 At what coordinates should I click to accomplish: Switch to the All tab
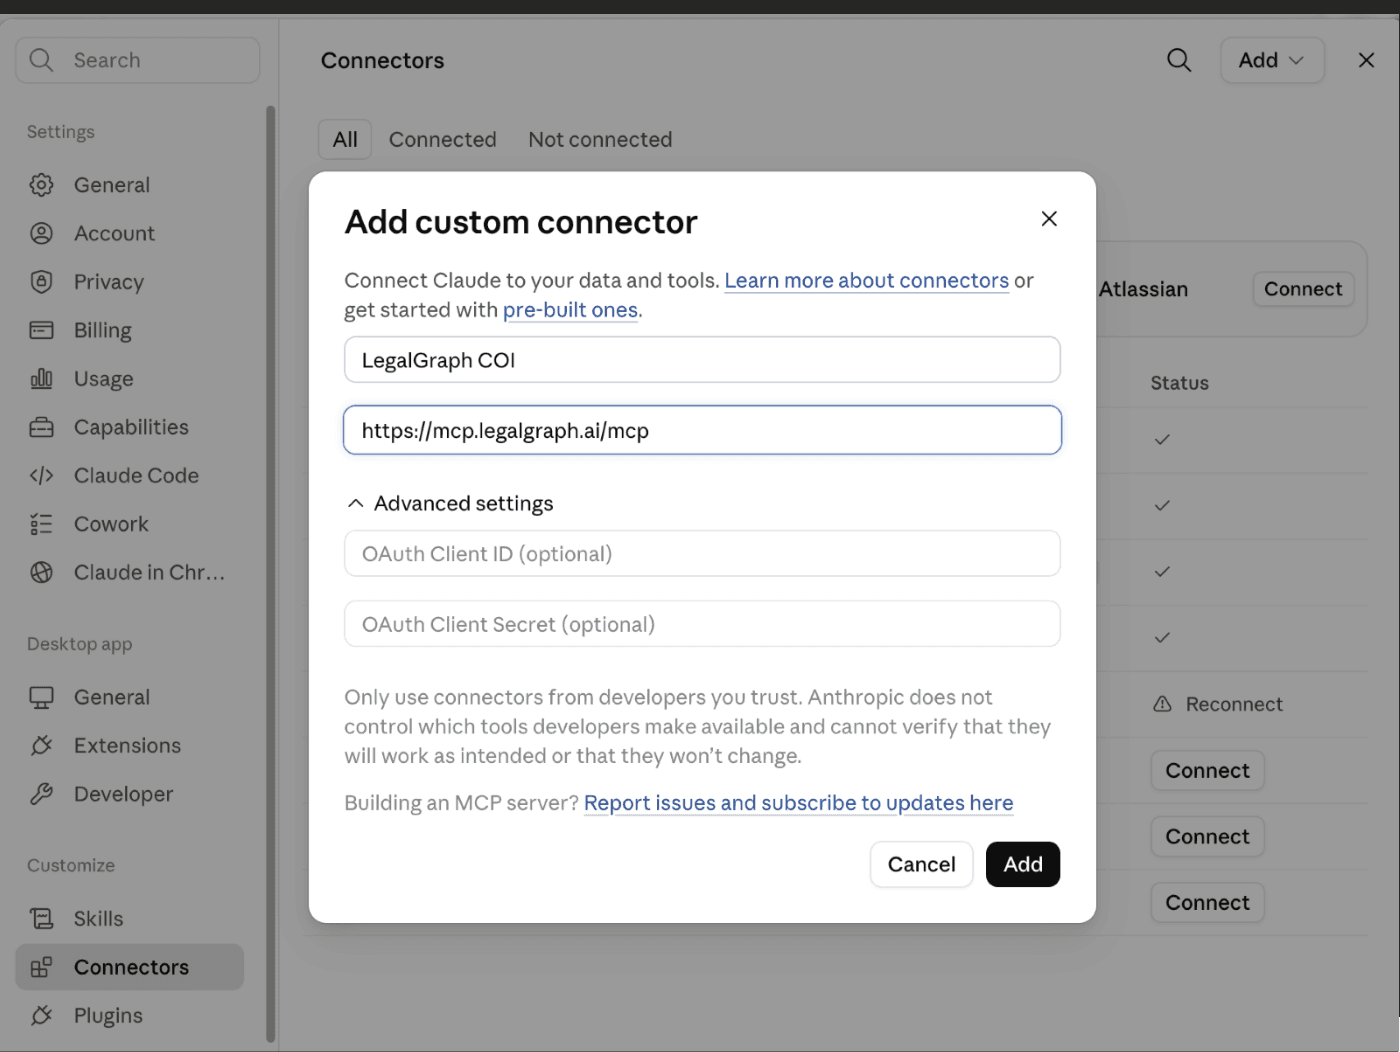345,139
